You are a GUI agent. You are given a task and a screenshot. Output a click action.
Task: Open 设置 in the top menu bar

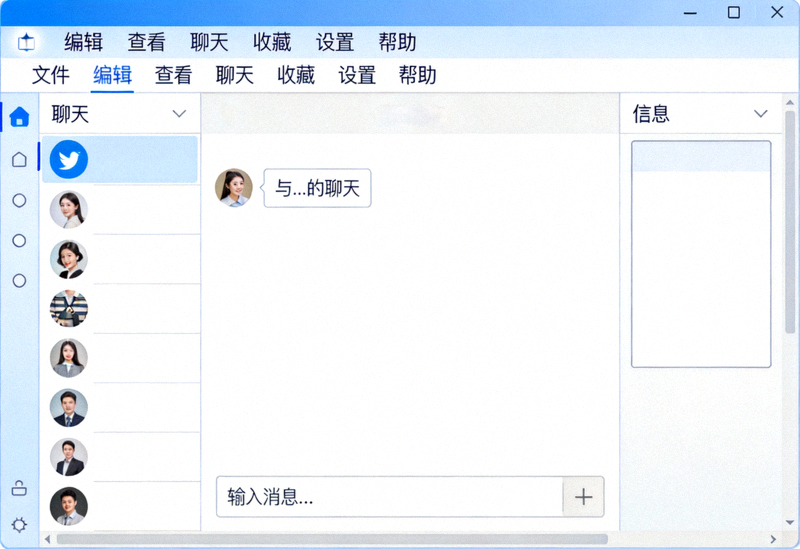coord(335,42)
